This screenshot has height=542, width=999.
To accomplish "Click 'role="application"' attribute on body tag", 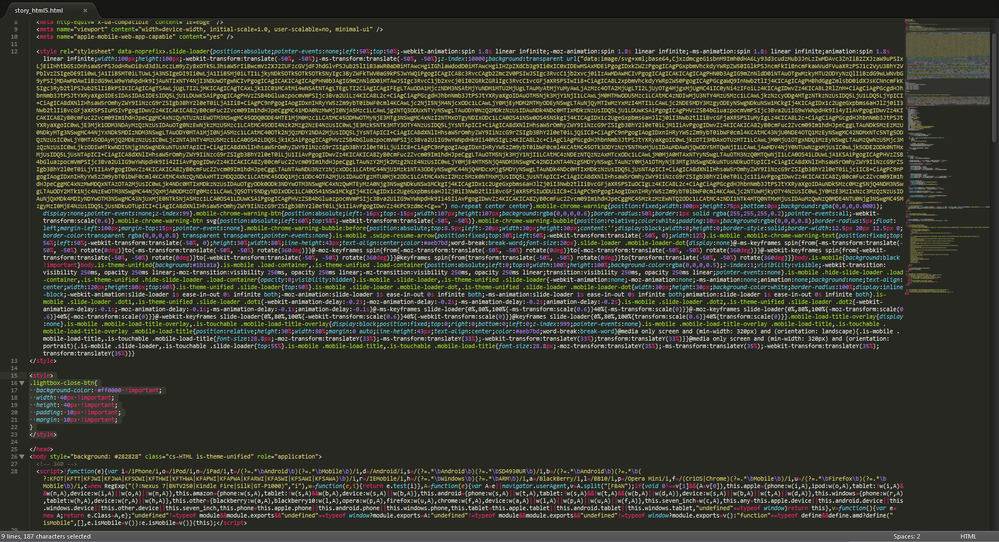I will pos(287,457).
